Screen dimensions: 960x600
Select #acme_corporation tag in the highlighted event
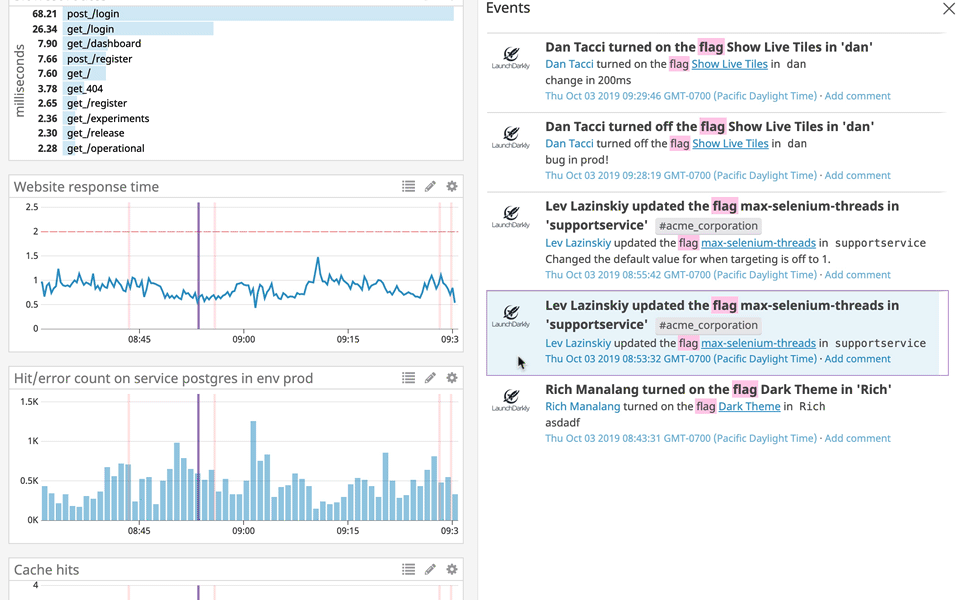click(x=708, y=325)
